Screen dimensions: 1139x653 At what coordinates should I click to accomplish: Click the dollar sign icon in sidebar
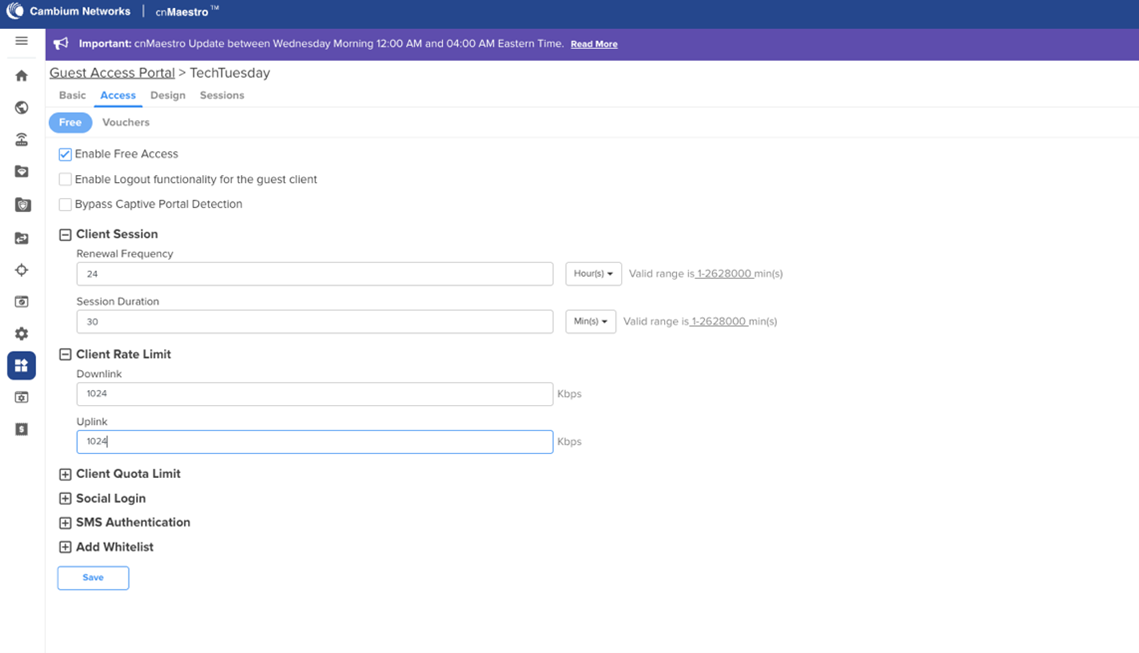tap(21, 429)
